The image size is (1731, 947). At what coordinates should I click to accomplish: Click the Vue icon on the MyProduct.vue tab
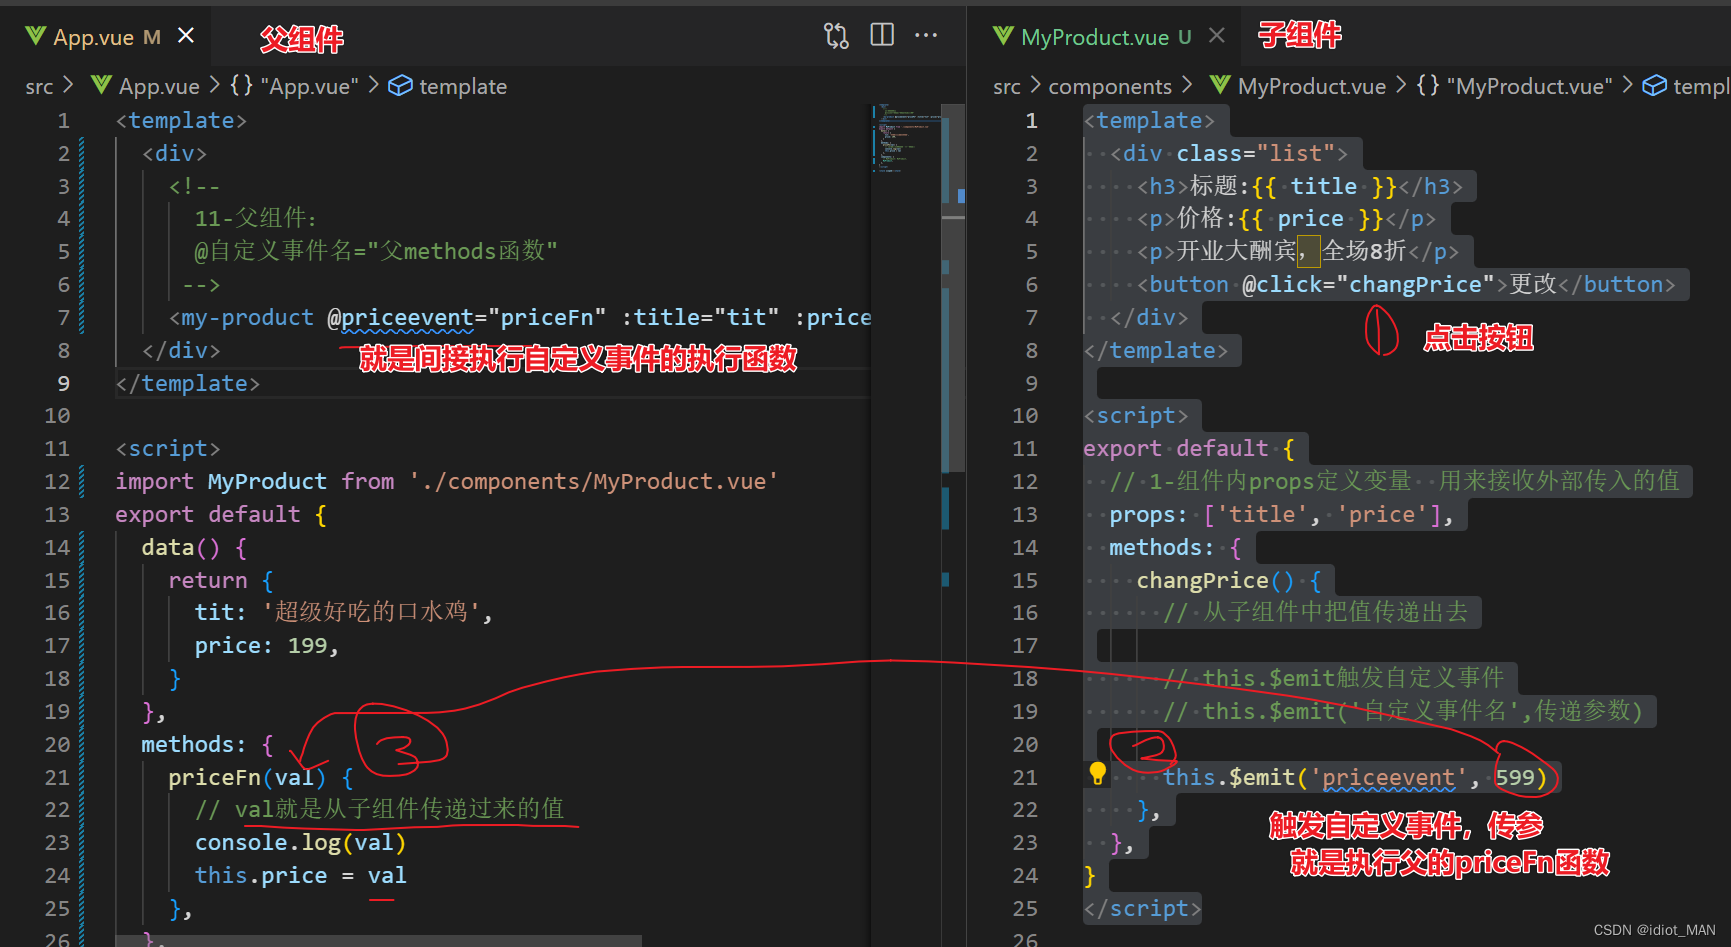pos(1003,37)
